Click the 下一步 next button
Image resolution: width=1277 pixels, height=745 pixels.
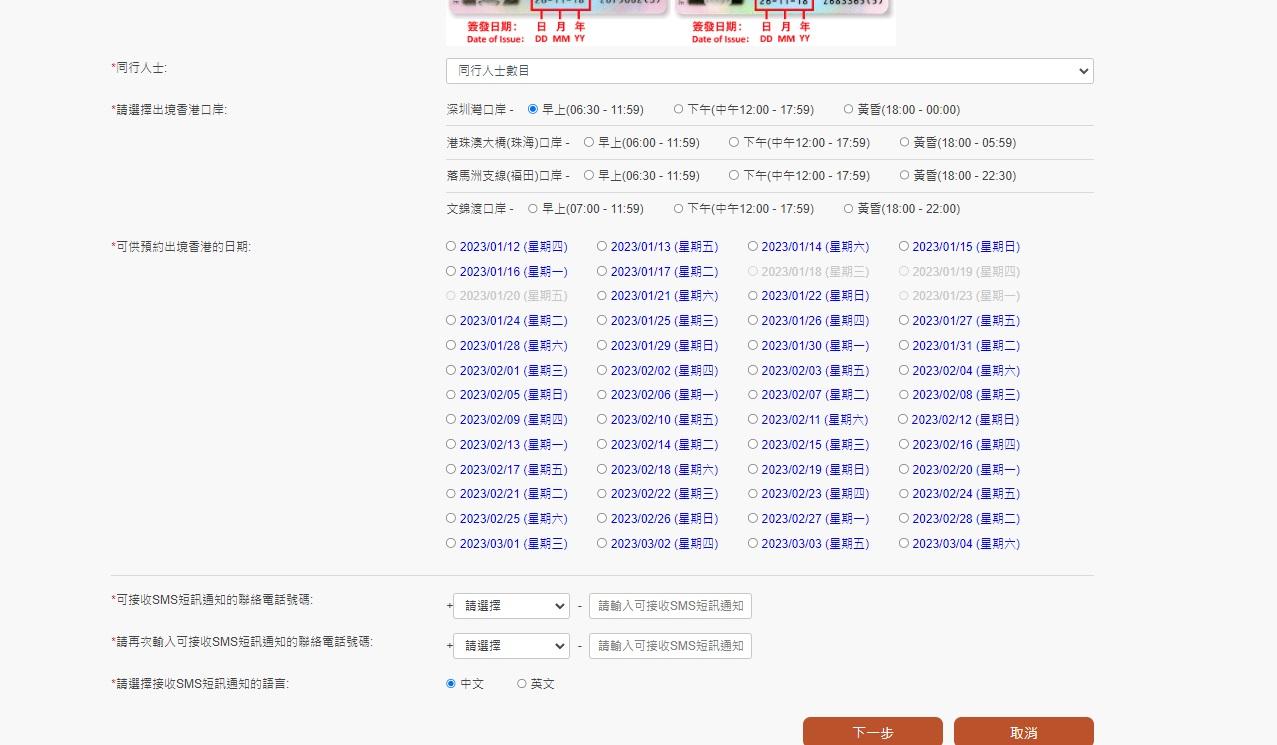pyautogui.click(x=872, y=732)
